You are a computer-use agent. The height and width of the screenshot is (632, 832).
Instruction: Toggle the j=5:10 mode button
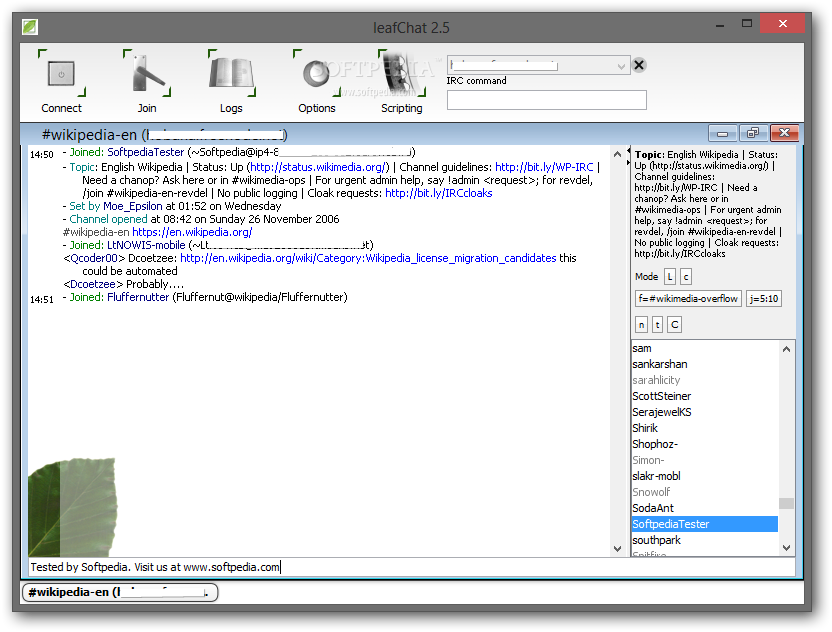coord(764,299)
